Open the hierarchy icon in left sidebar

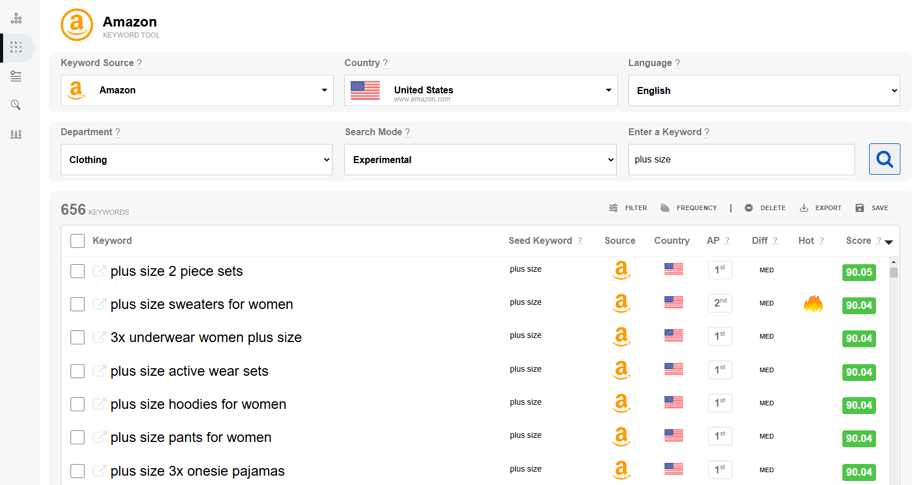click(16, 18)
